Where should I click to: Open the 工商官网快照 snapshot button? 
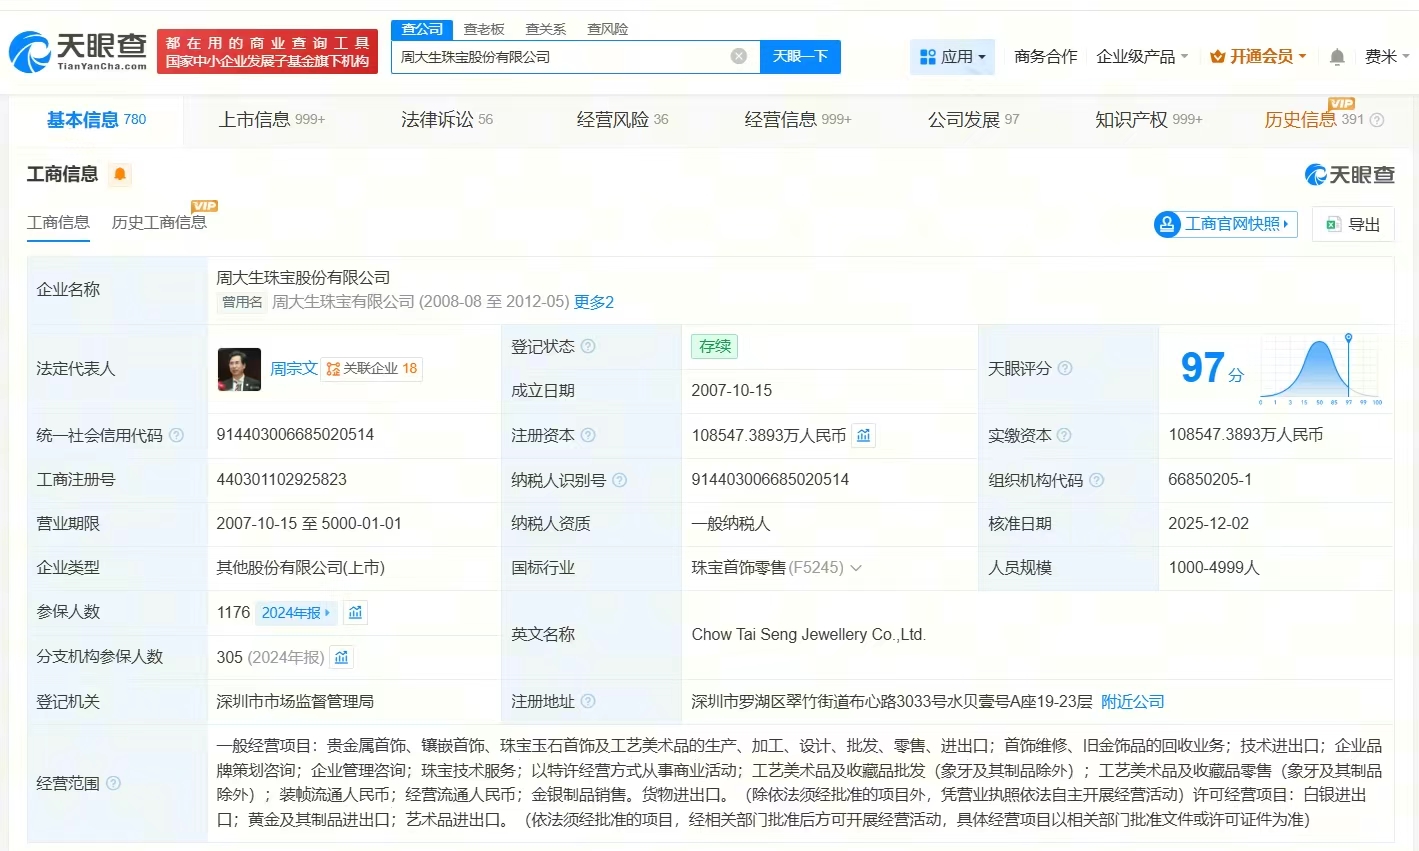[x=1225, y=224]
